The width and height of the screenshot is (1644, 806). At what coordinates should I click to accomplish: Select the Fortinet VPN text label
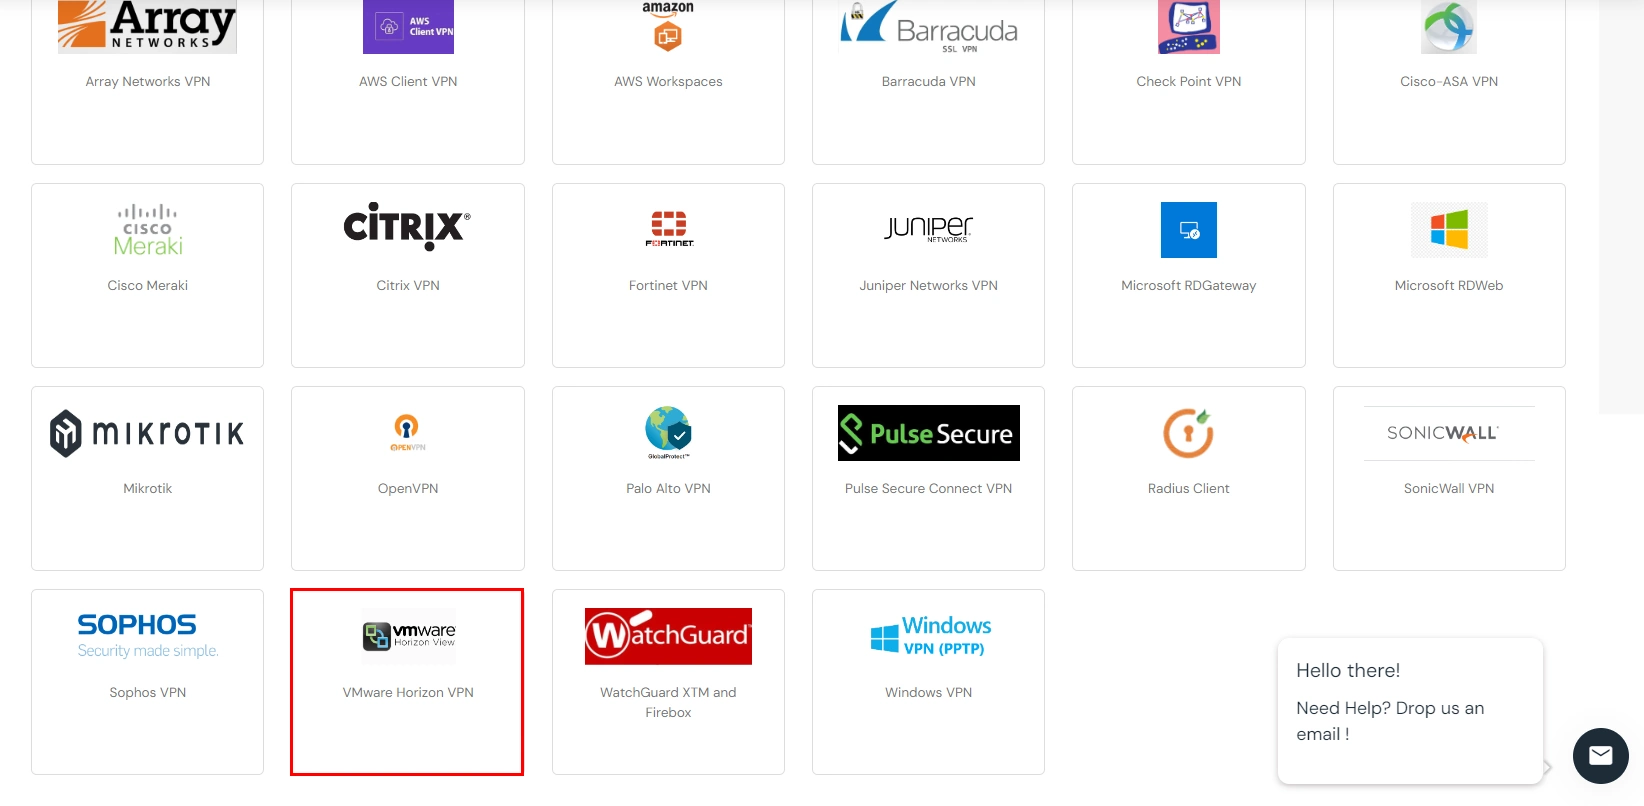click(x=668, y=286)
